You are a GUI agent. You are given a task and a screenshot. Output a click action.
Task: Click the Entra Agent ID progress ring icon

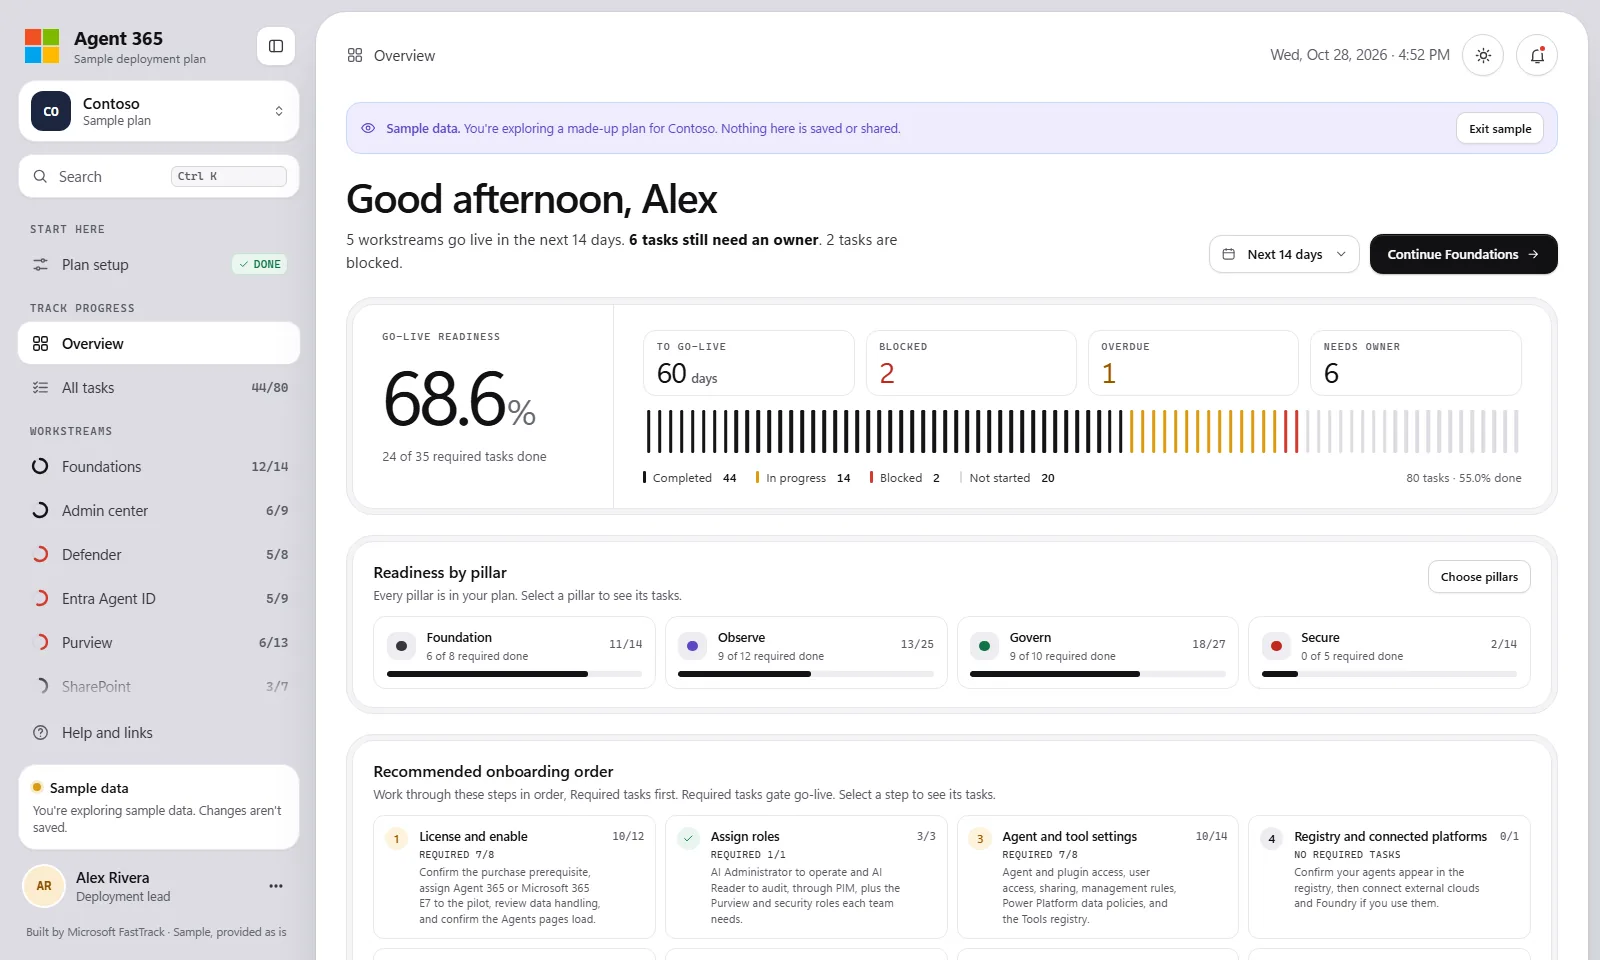40,598
